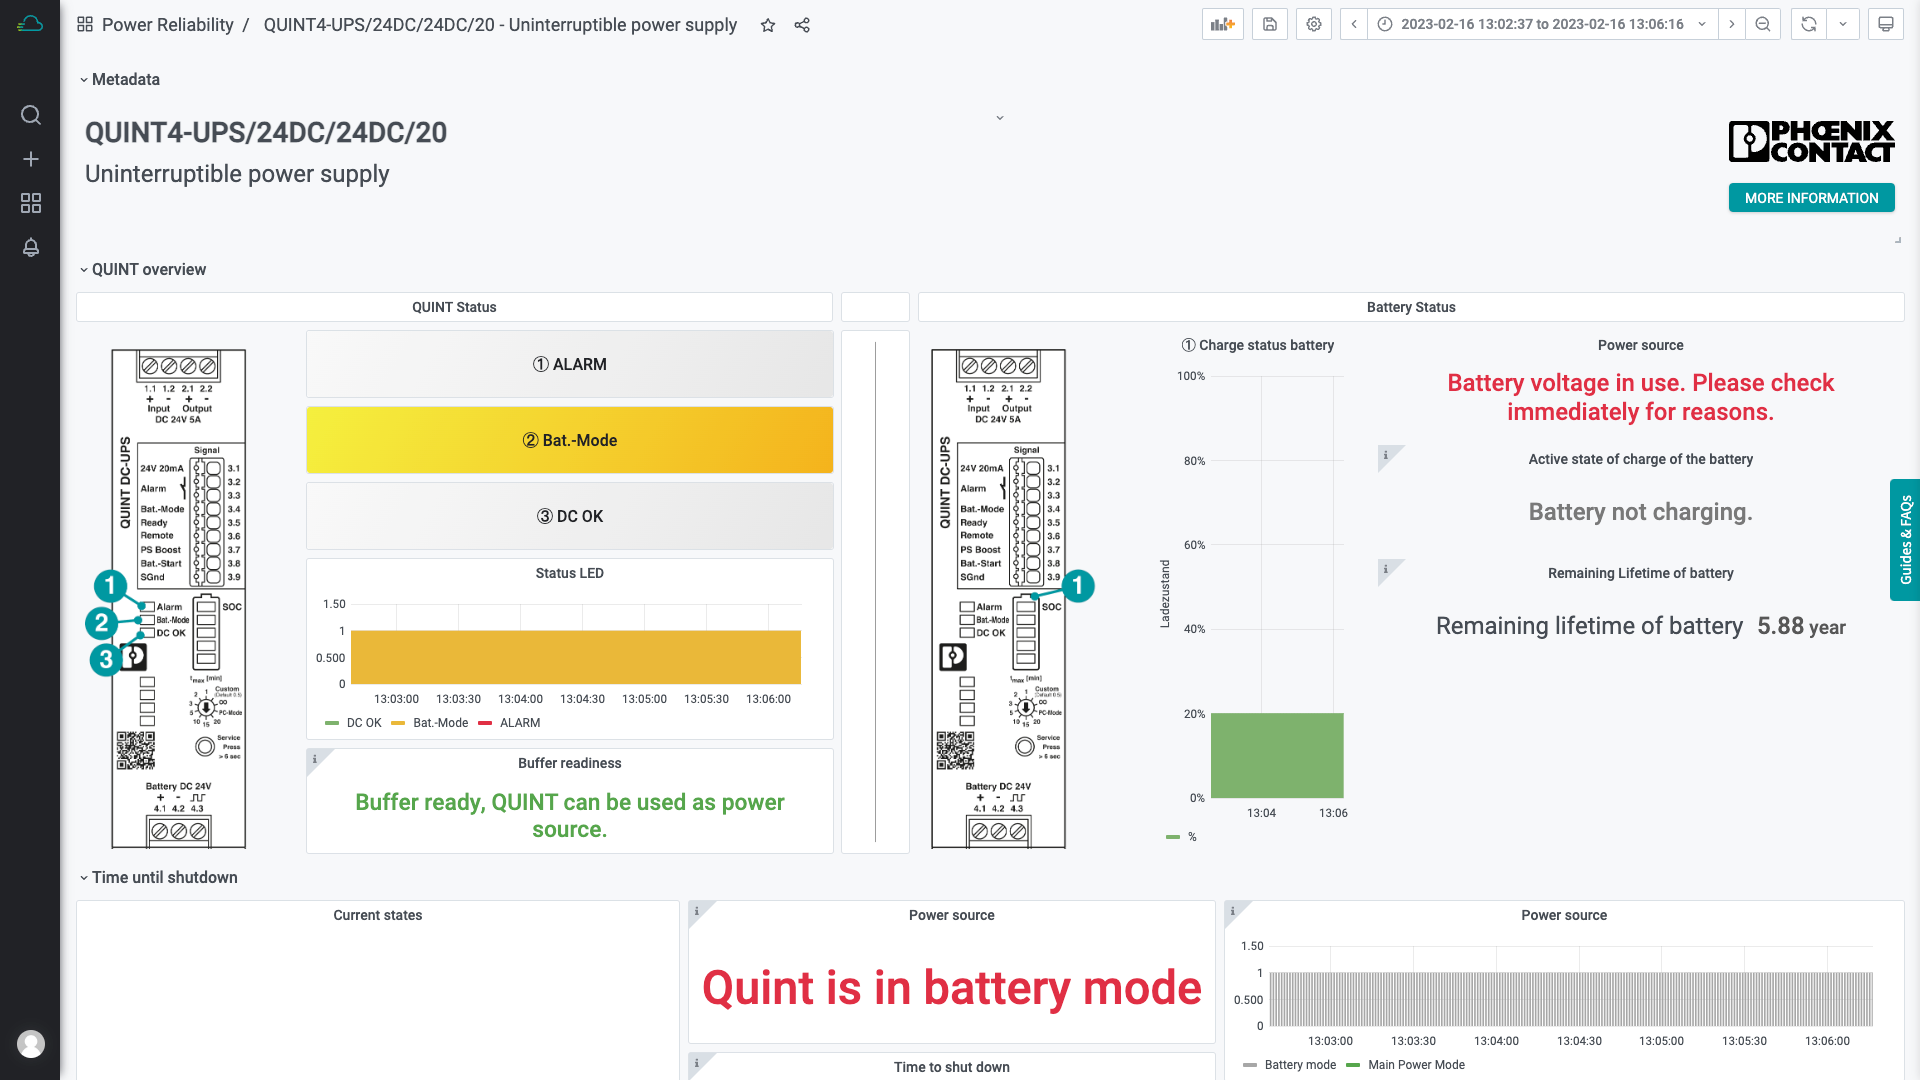The height and width of the screenshot is (1080, 1920).
Task: Enable TV kiosk display mode
Action: point(1885,24)
